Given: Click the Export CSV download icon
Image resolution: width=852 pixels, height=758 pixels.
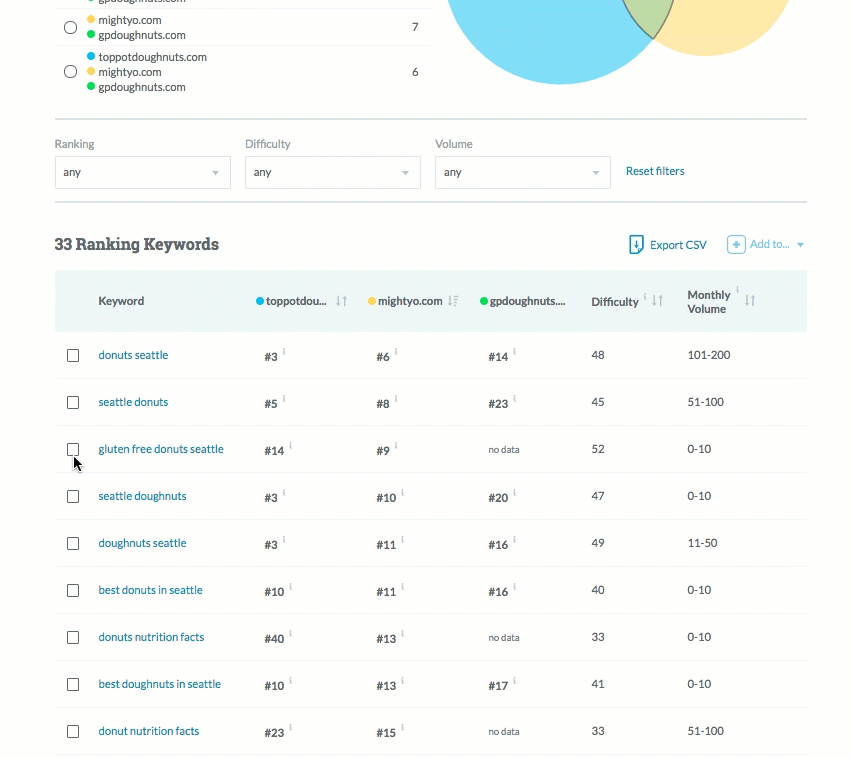Looking at the screenshot, I should [636, 245].
